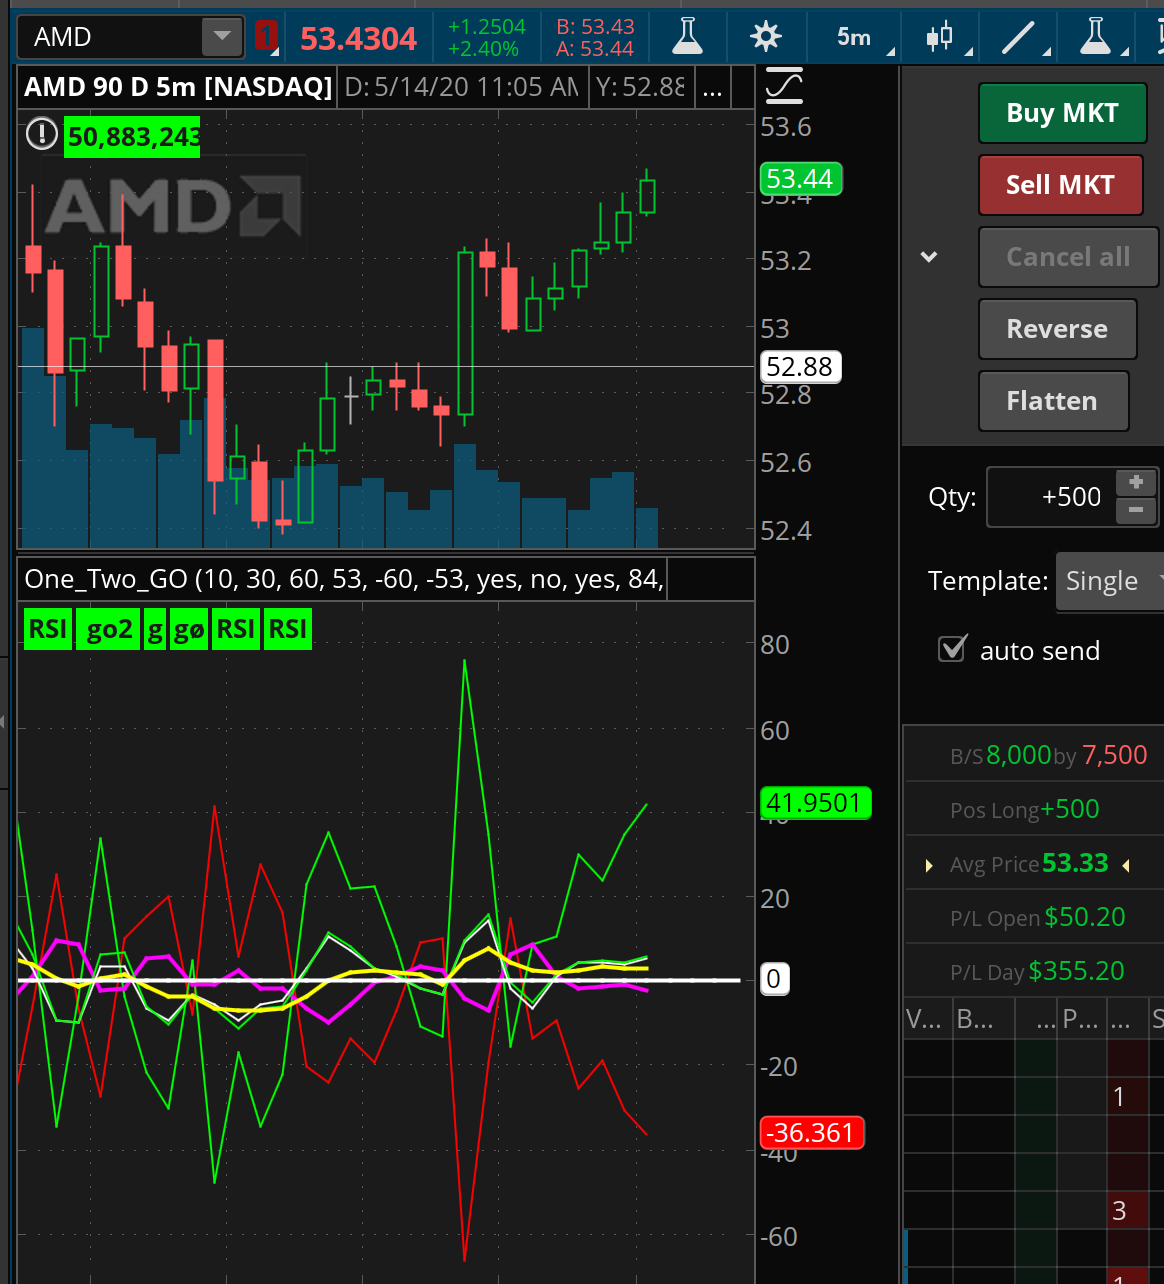Click the 41.9501 green value bubble
1164x1284 pixels.
(x=815, y=803)
